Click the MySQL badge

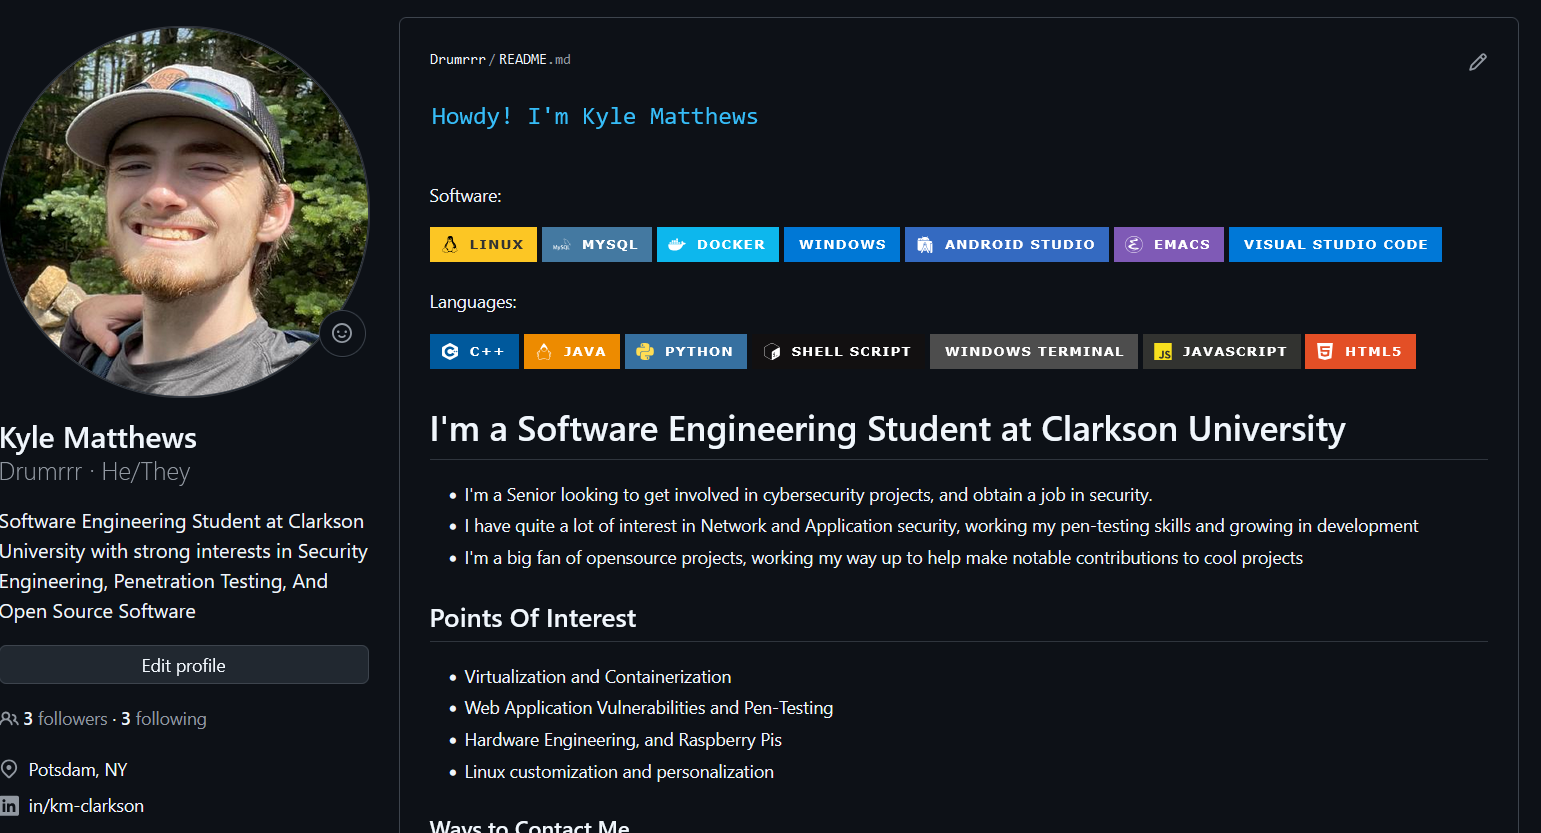point(597,244)
